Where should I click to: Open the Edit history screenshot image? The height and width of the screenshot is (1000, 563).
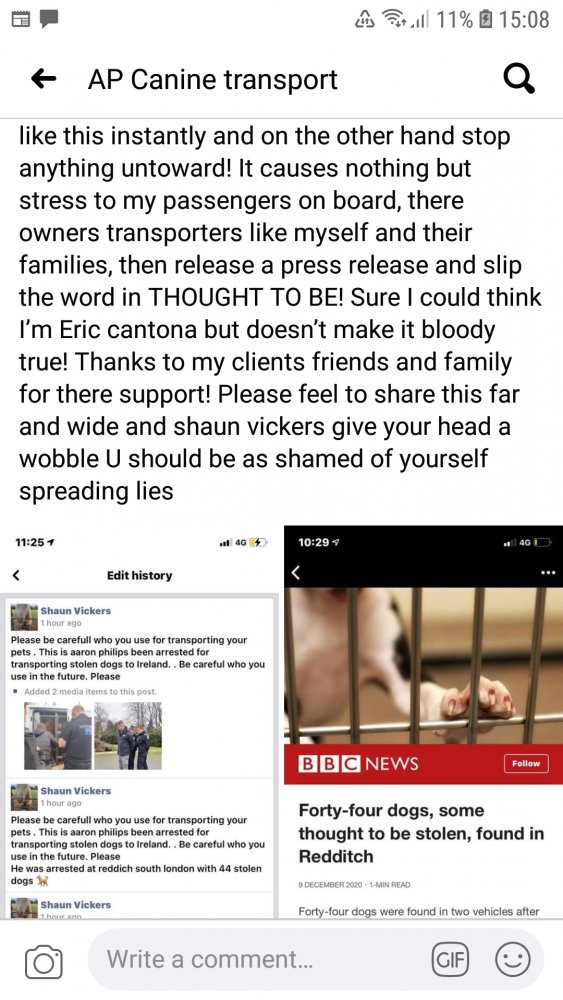[140, 721]
